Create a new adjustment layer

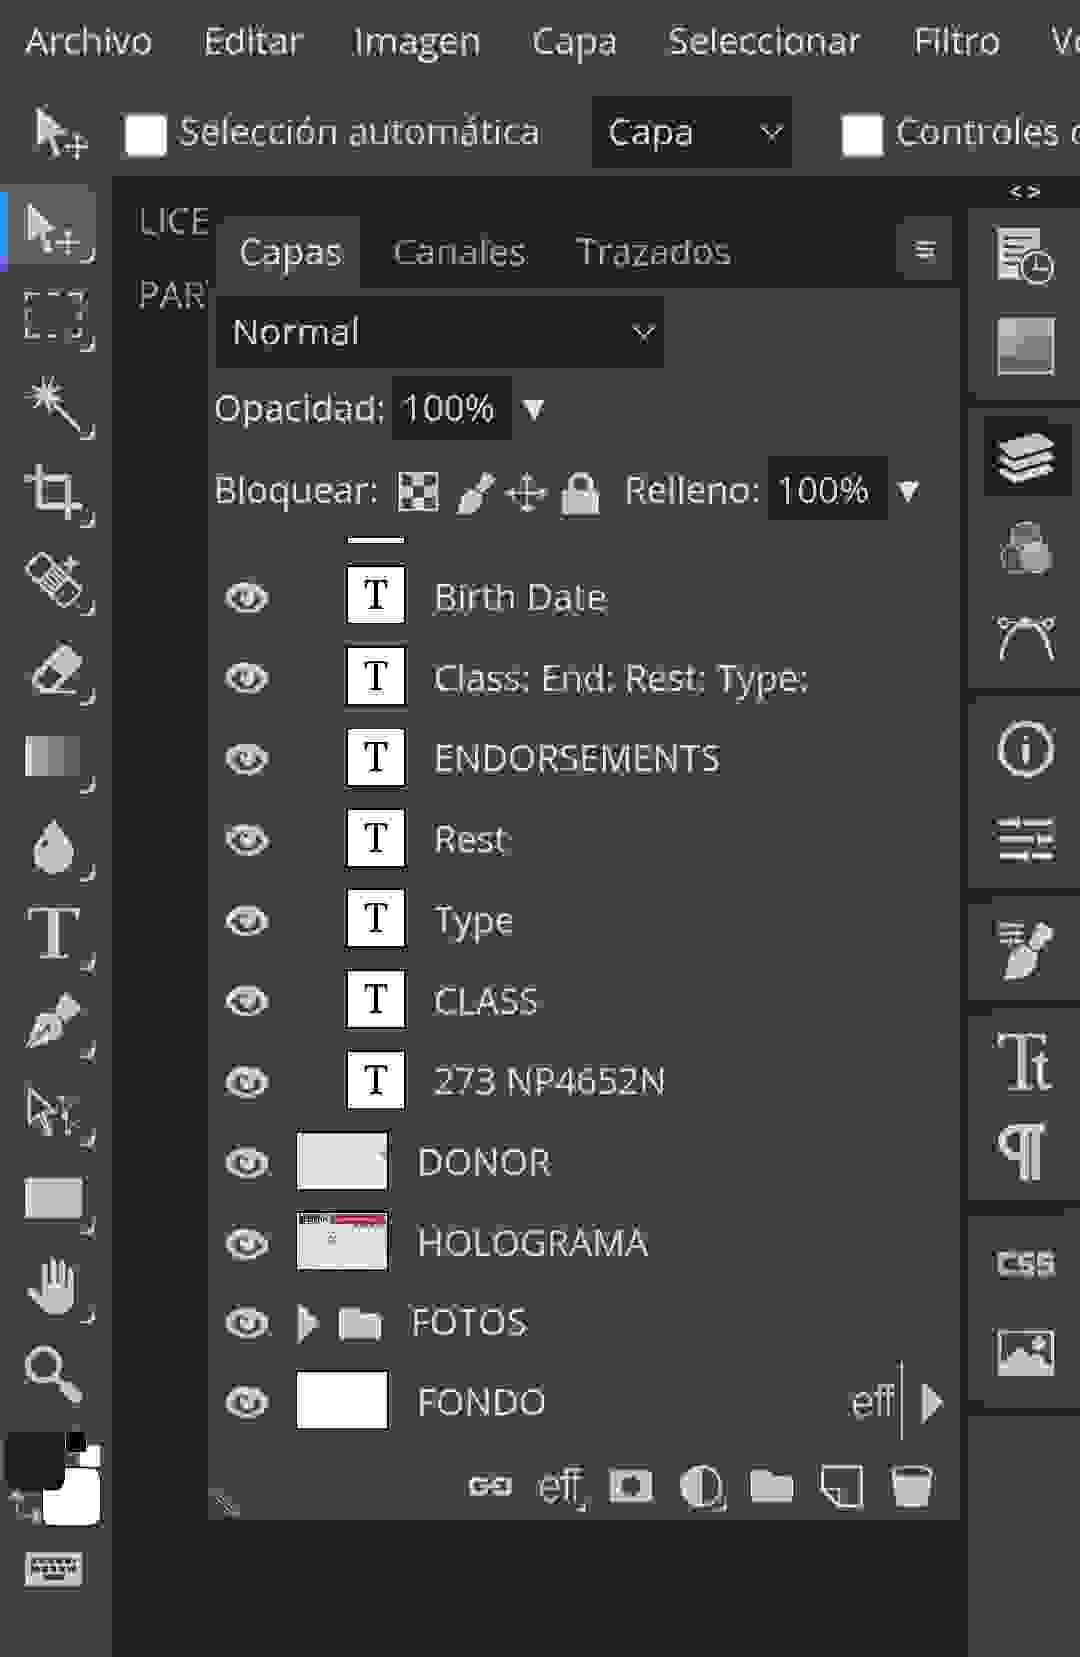tap(702, 1487)
